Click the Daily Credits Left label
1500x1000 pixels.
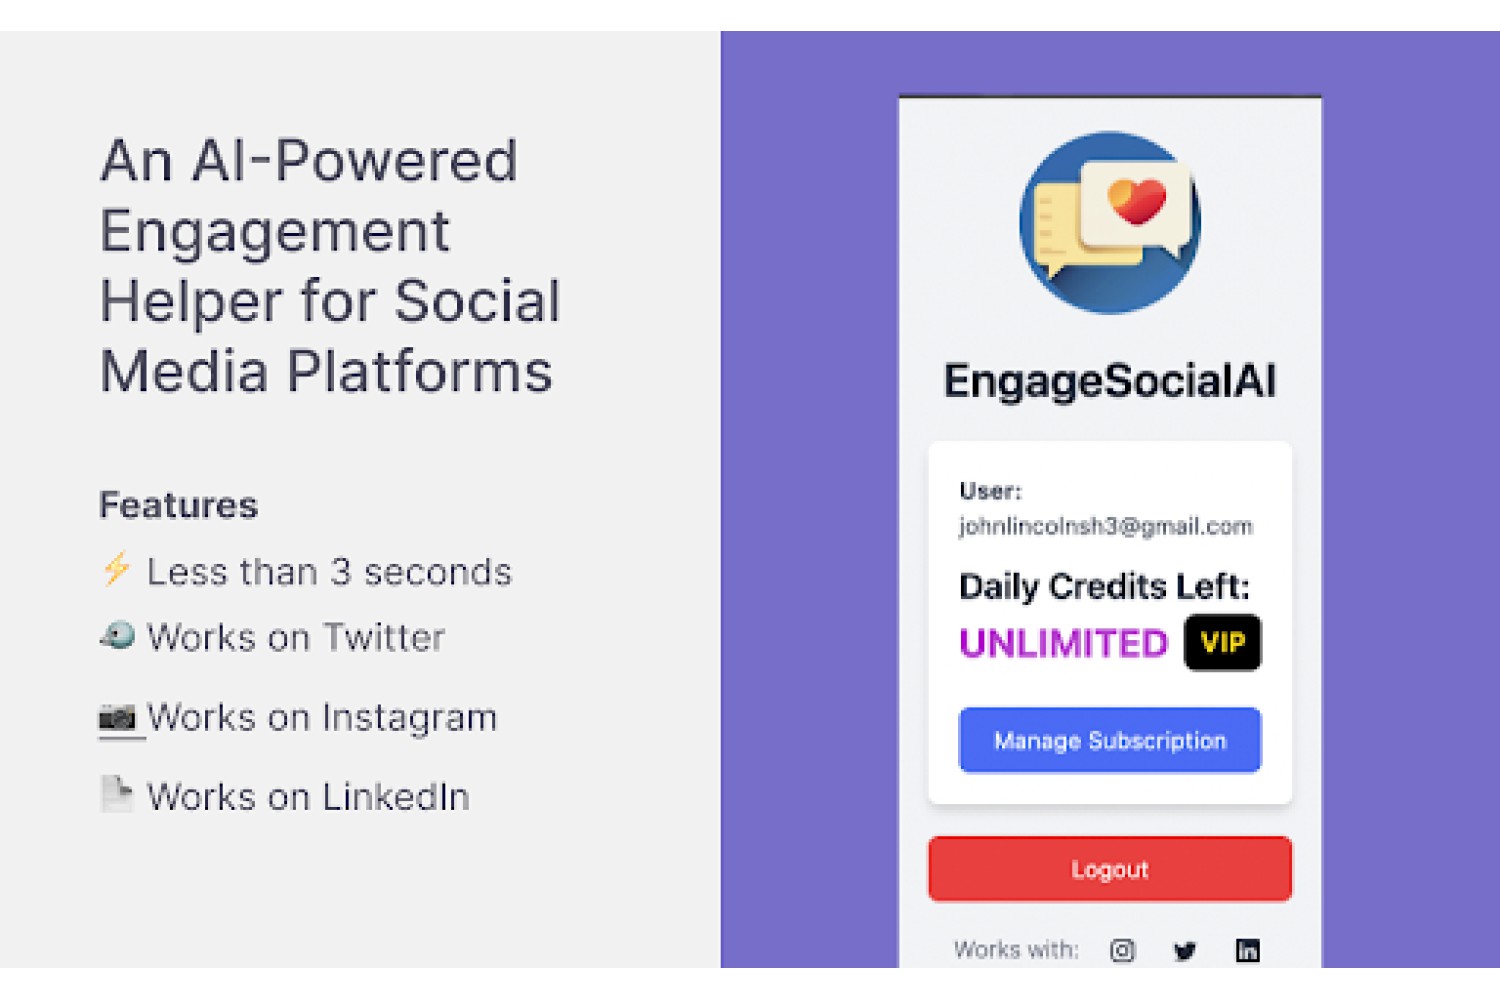tap(1104, 586)
